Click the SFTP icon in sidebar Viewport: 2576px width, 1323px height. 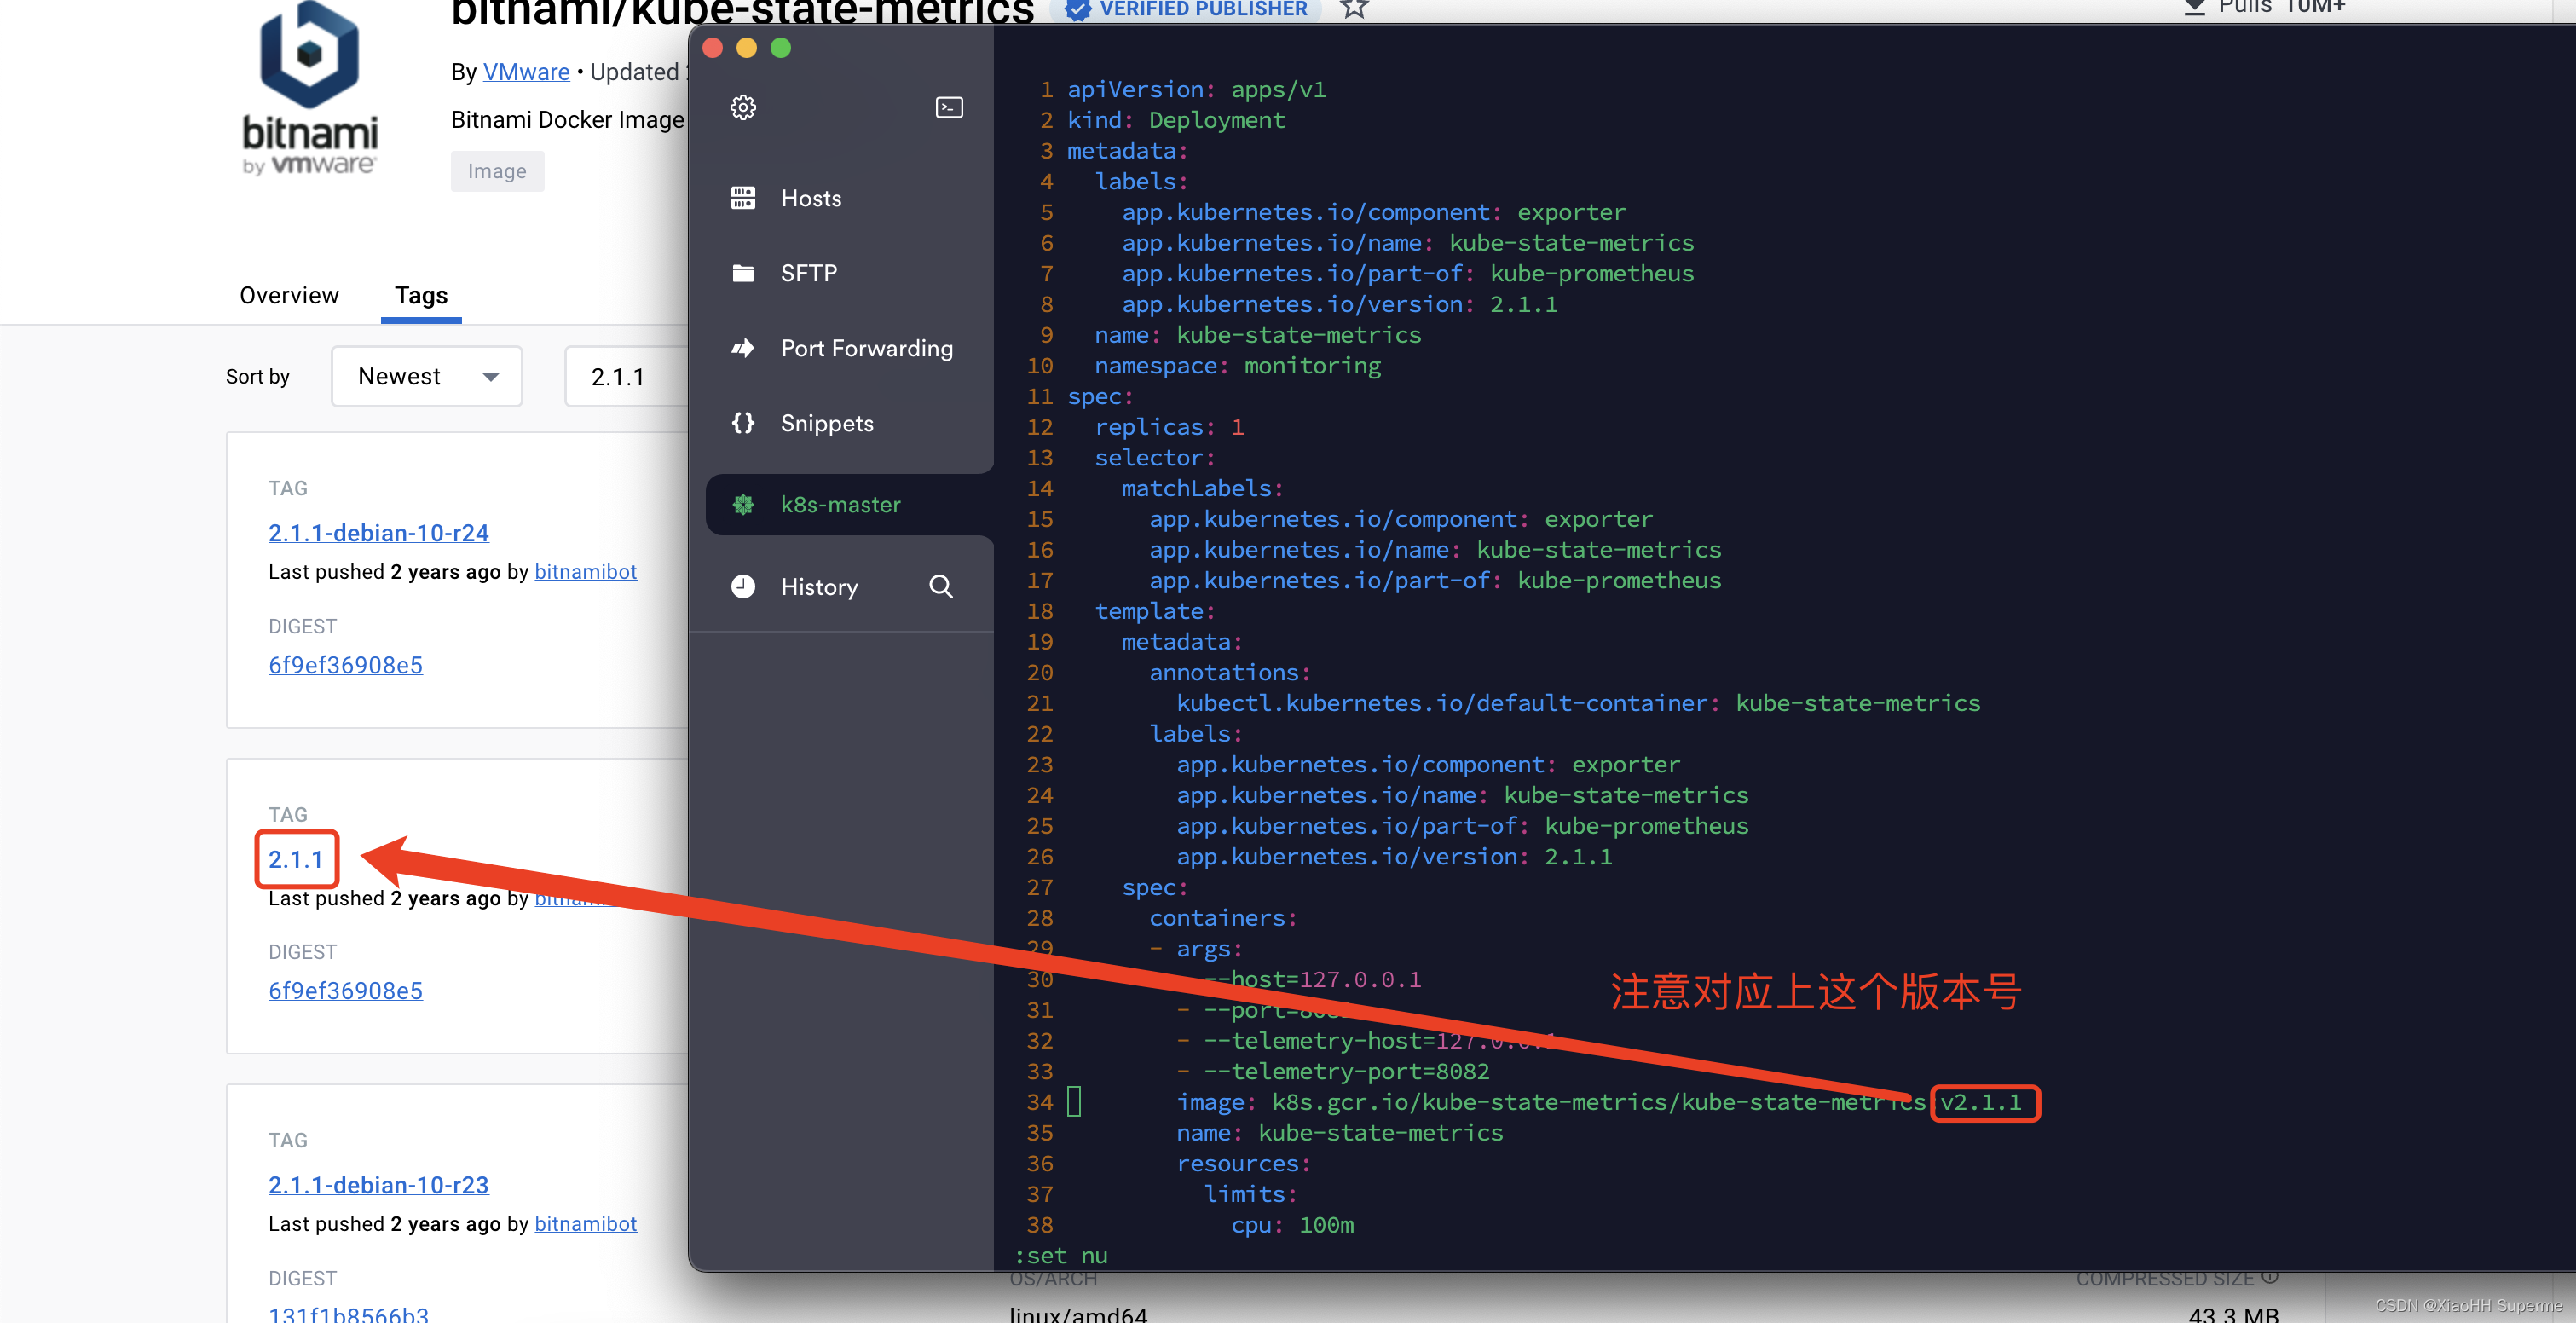[744, 272]
